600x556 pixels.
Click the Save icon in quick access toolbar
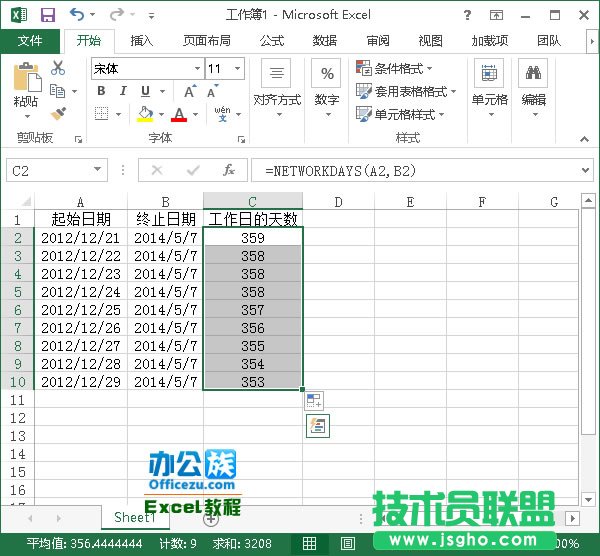pos(47,15)
